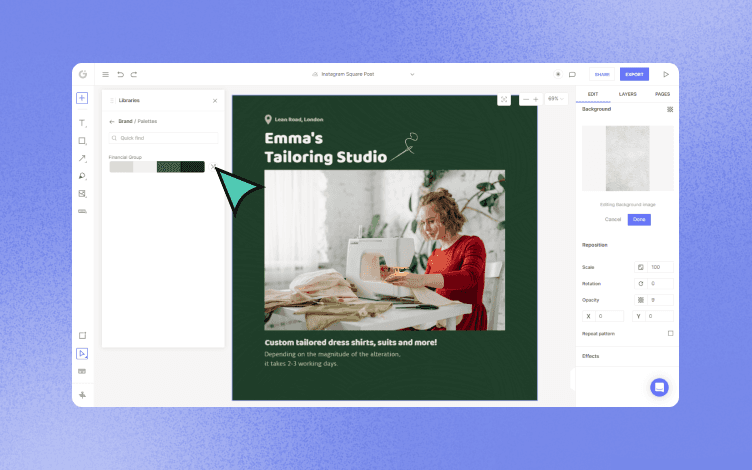Screen dimensions: 752x470
Task: Click the record circle icon in top bar
Action: 558,74
